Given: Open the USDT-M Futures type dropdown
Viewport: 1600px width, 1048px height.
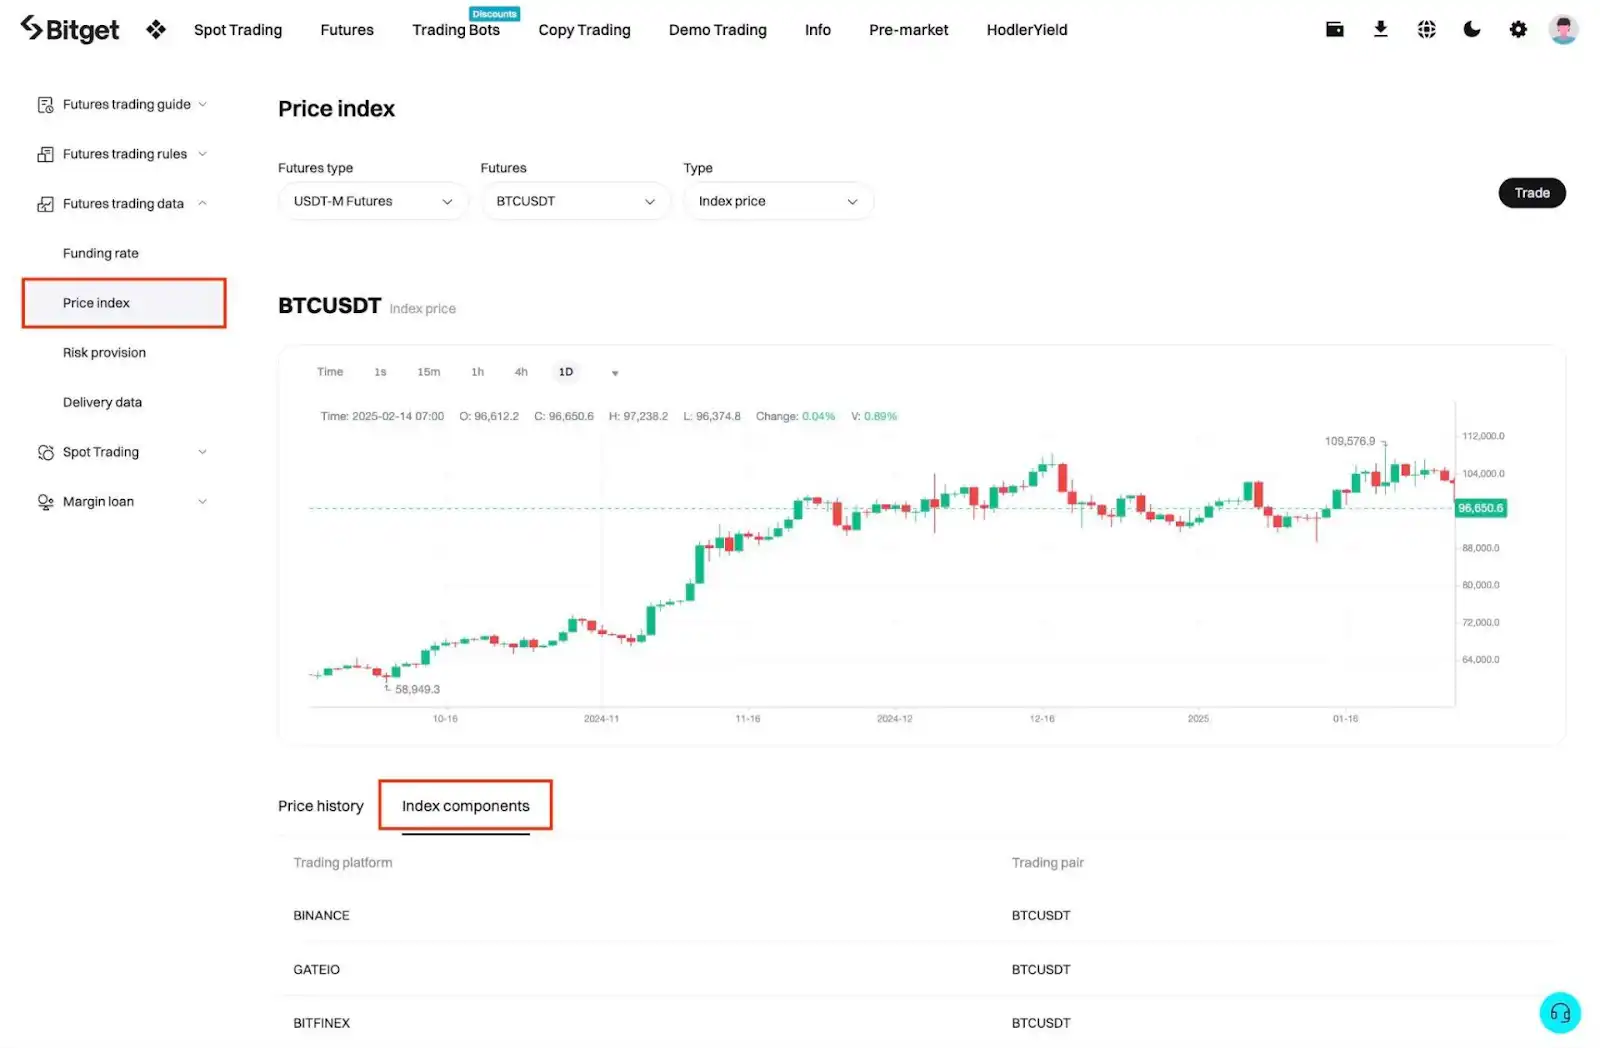Looking at the screenshot, I should point(372,201).
